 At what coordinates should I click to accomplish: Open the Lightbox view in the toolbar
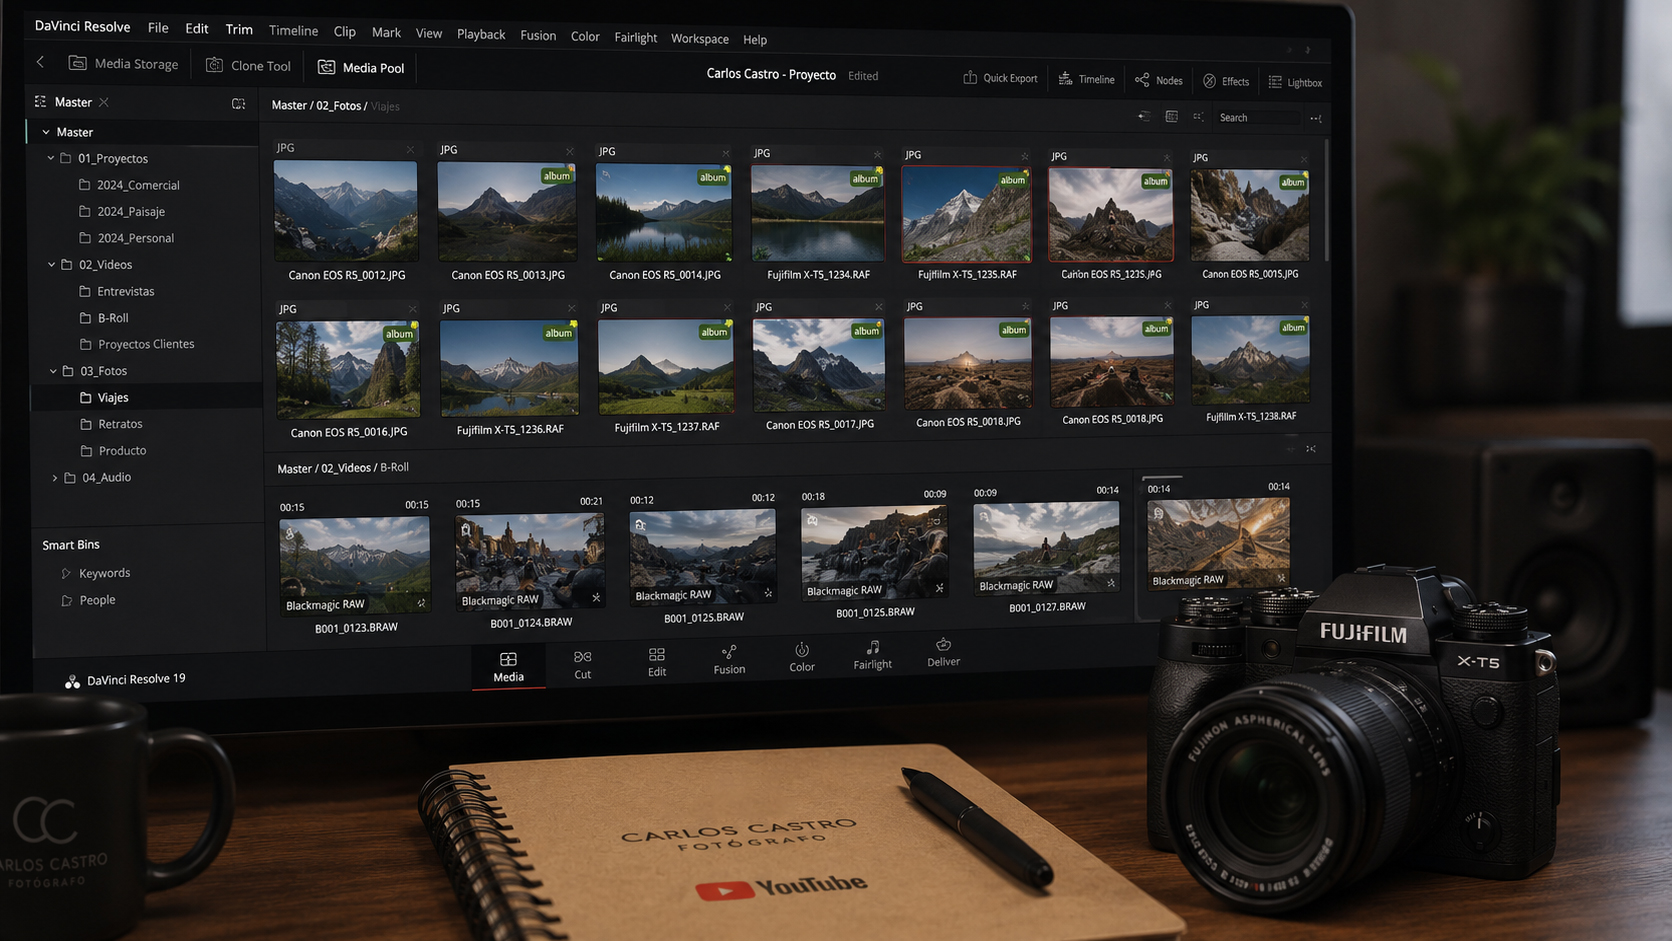1295,82
